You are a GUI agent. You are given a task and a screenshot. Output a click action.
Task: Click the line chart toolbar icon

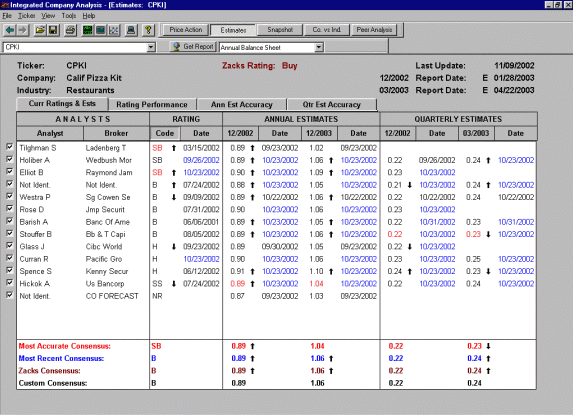click(114, 30)
